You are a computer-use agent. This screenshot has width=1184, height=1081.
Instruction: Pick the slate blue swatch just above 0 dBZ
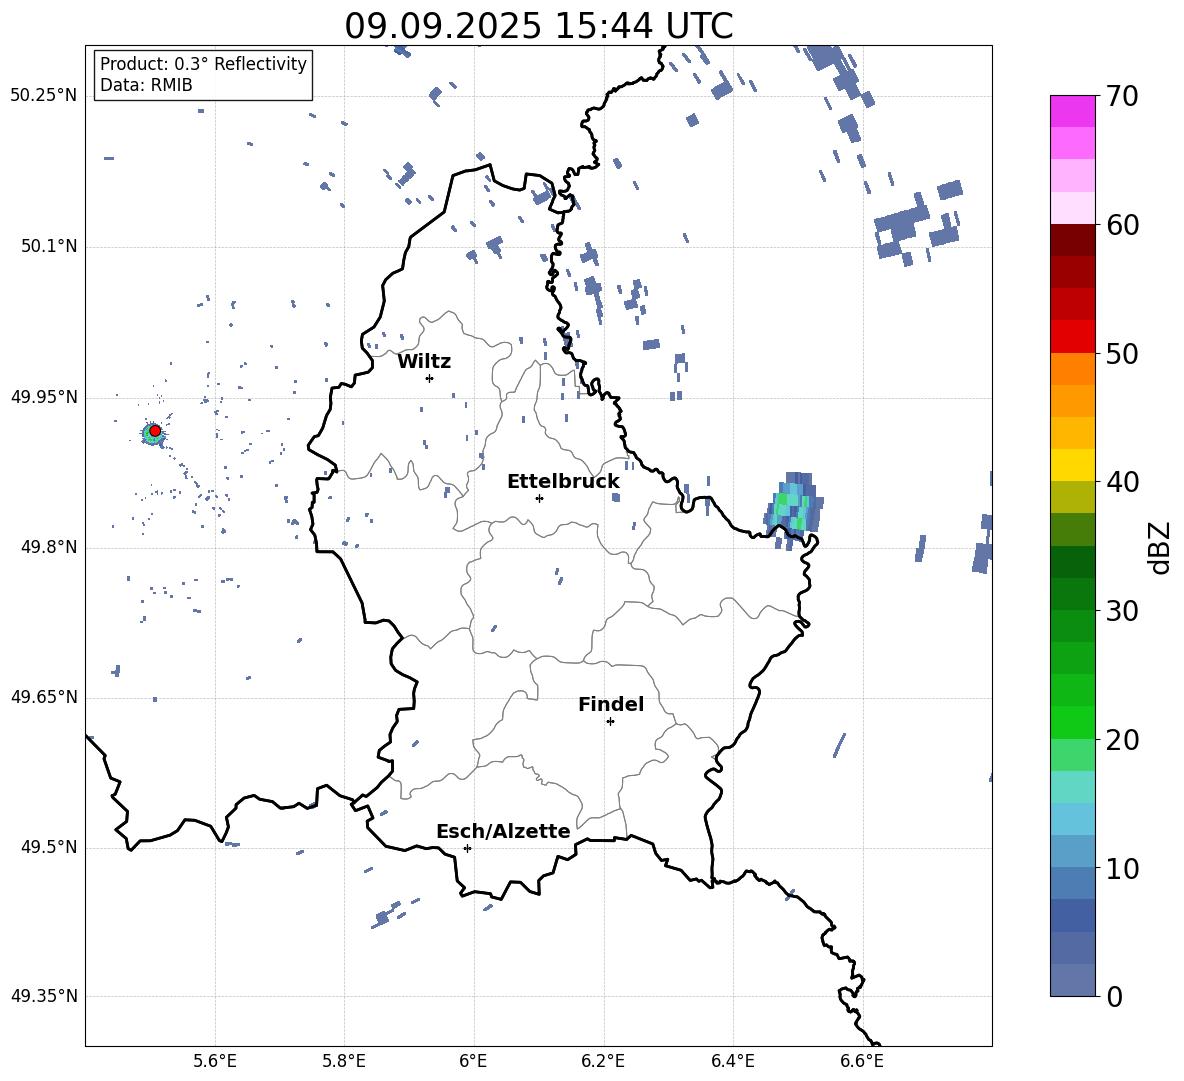point(1073,980)
